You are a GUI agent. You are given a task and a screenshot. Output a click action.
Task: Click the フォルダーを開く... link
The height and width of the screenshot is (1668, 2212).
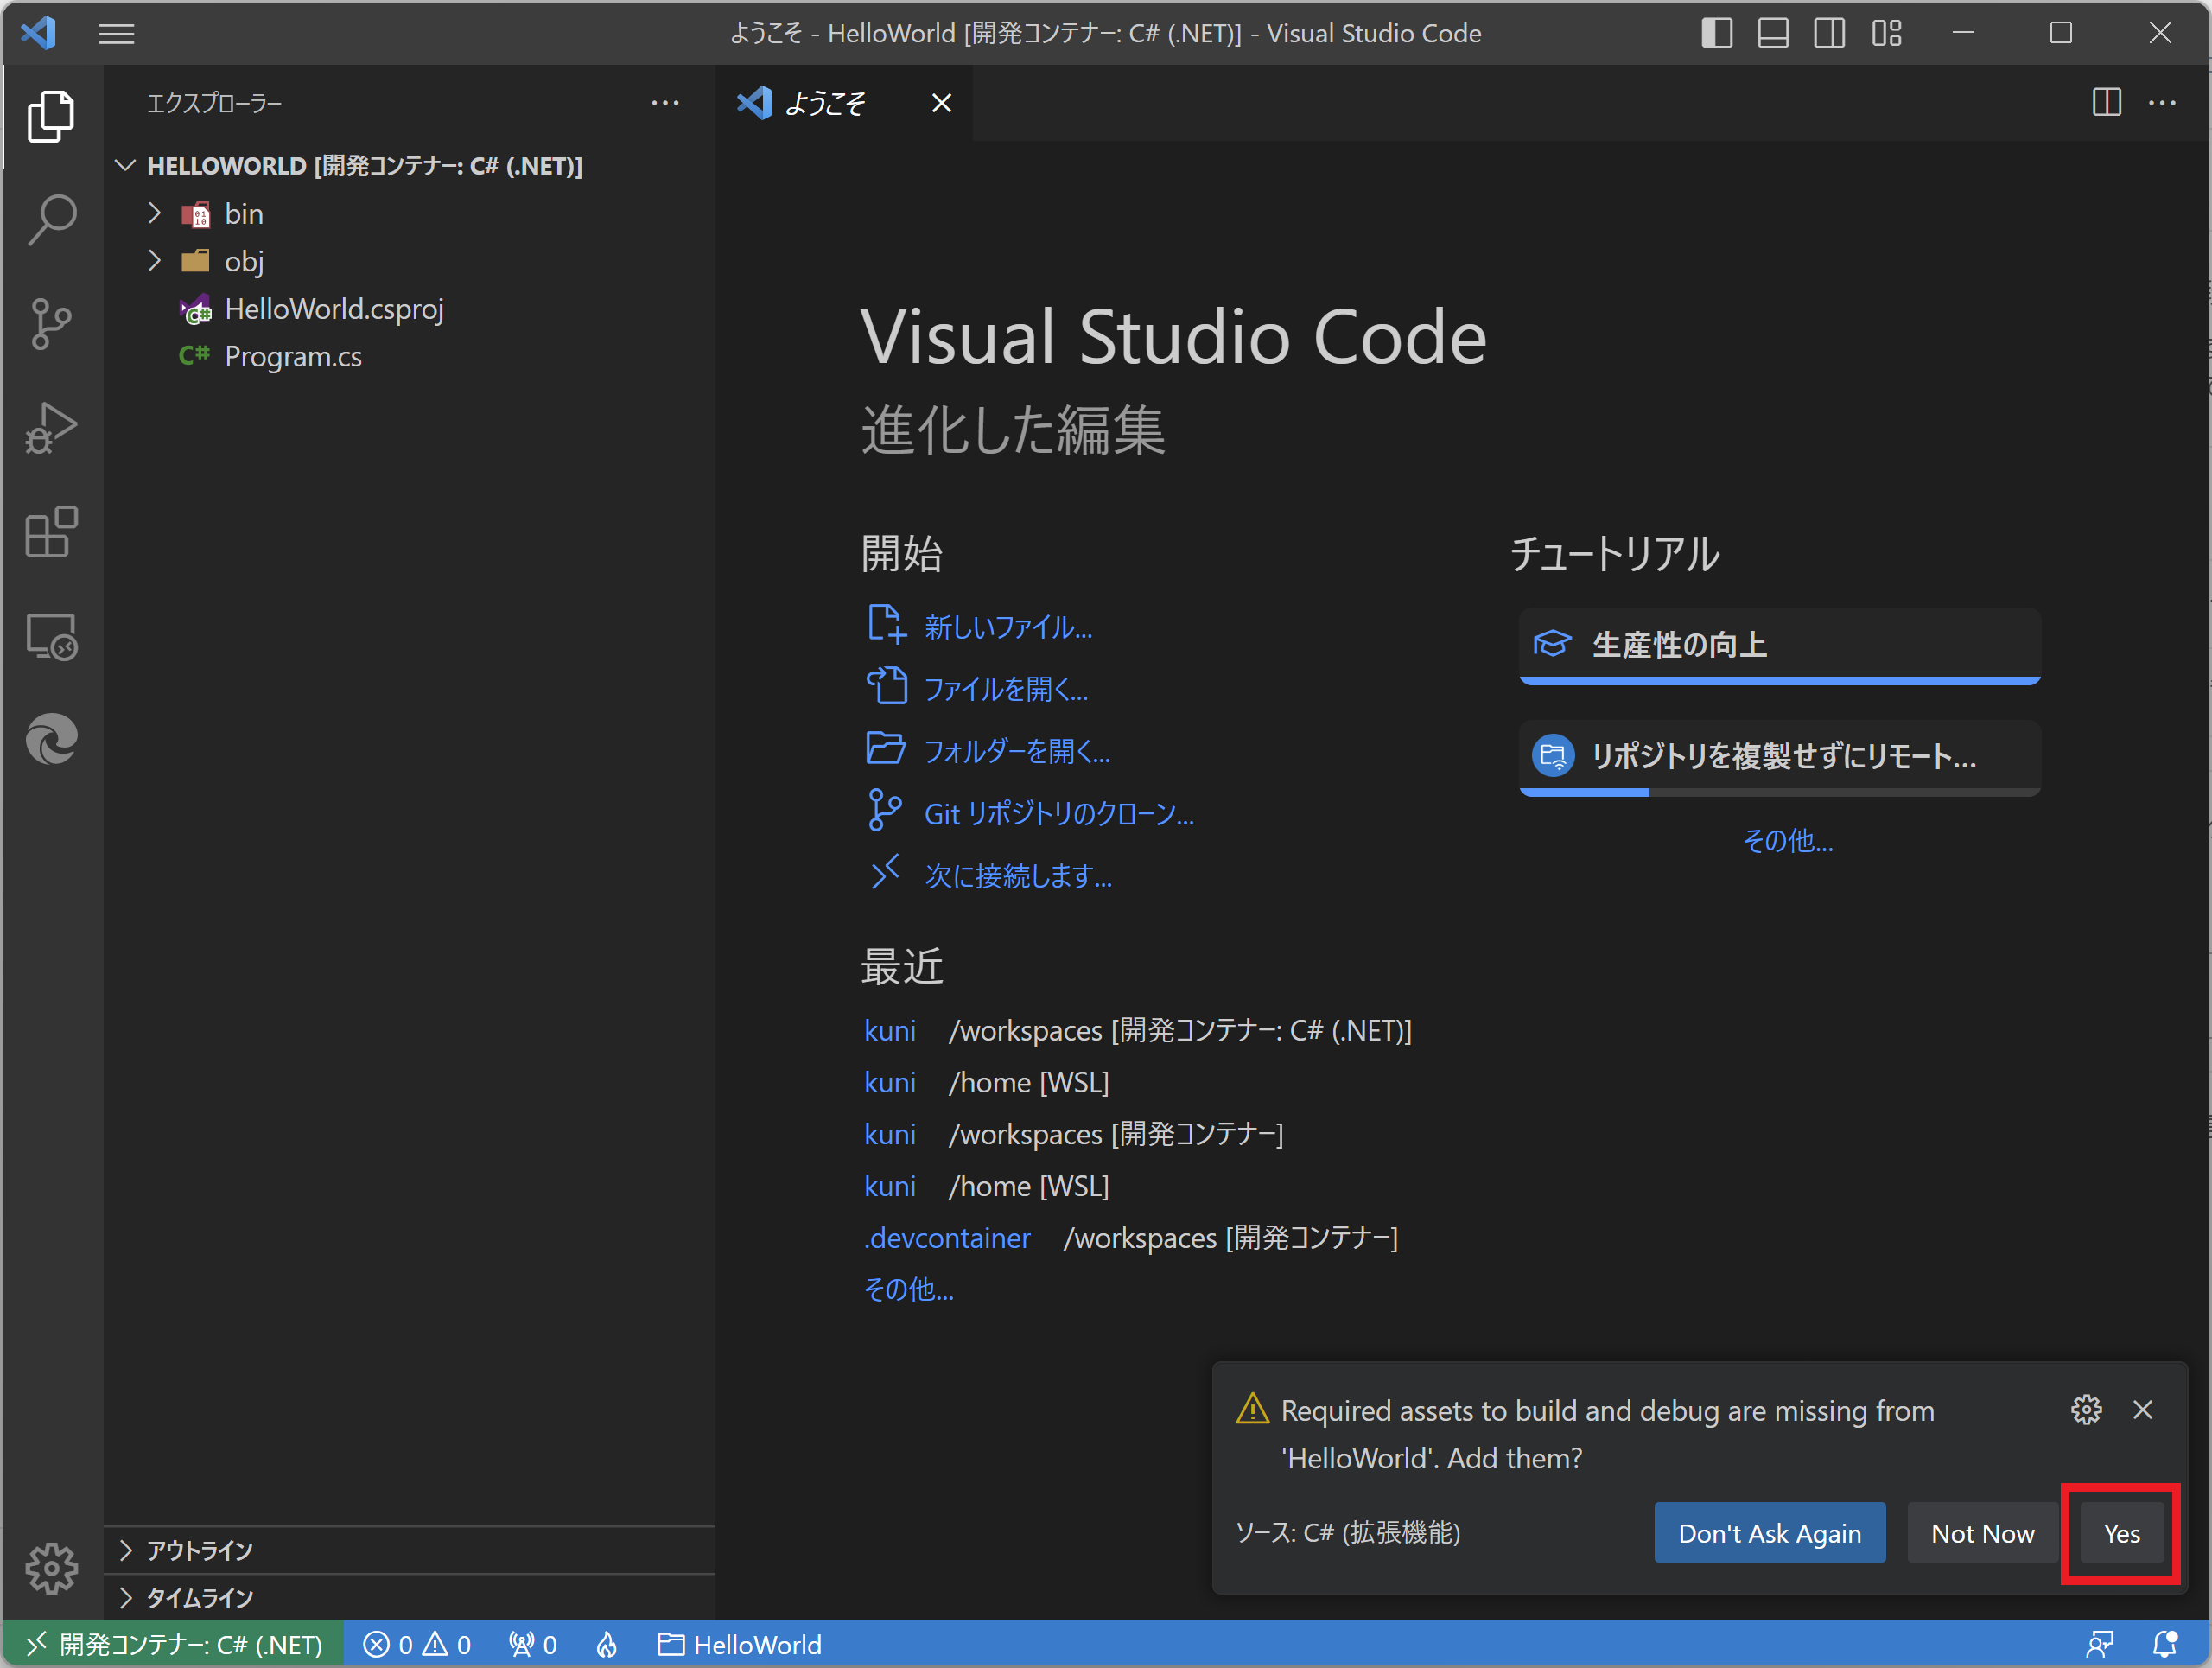pyautogui.click(x=1017, y=751)
